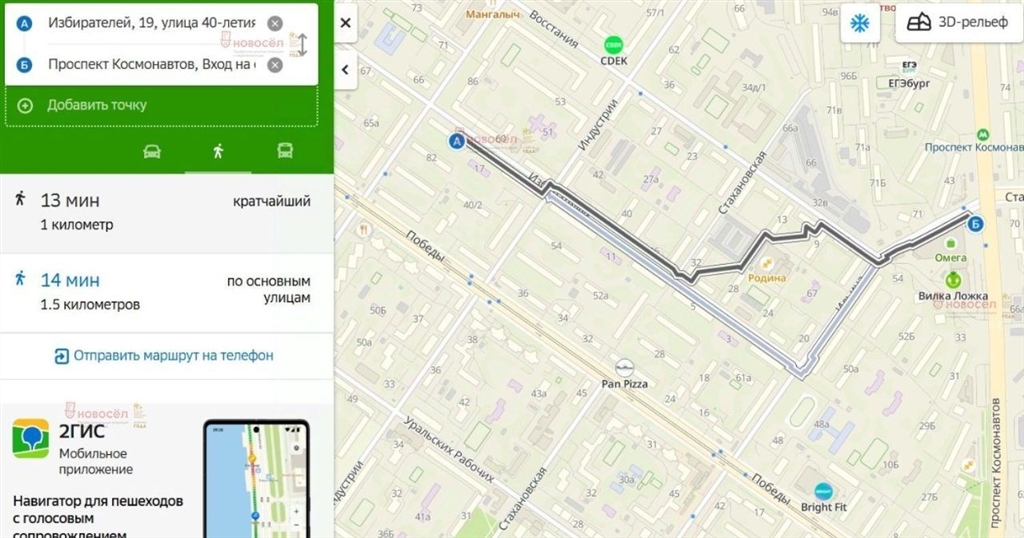1024x538 pixels.
Task: Close the route panel with X button
Action: pyautogui.click(x=345, y=23)
